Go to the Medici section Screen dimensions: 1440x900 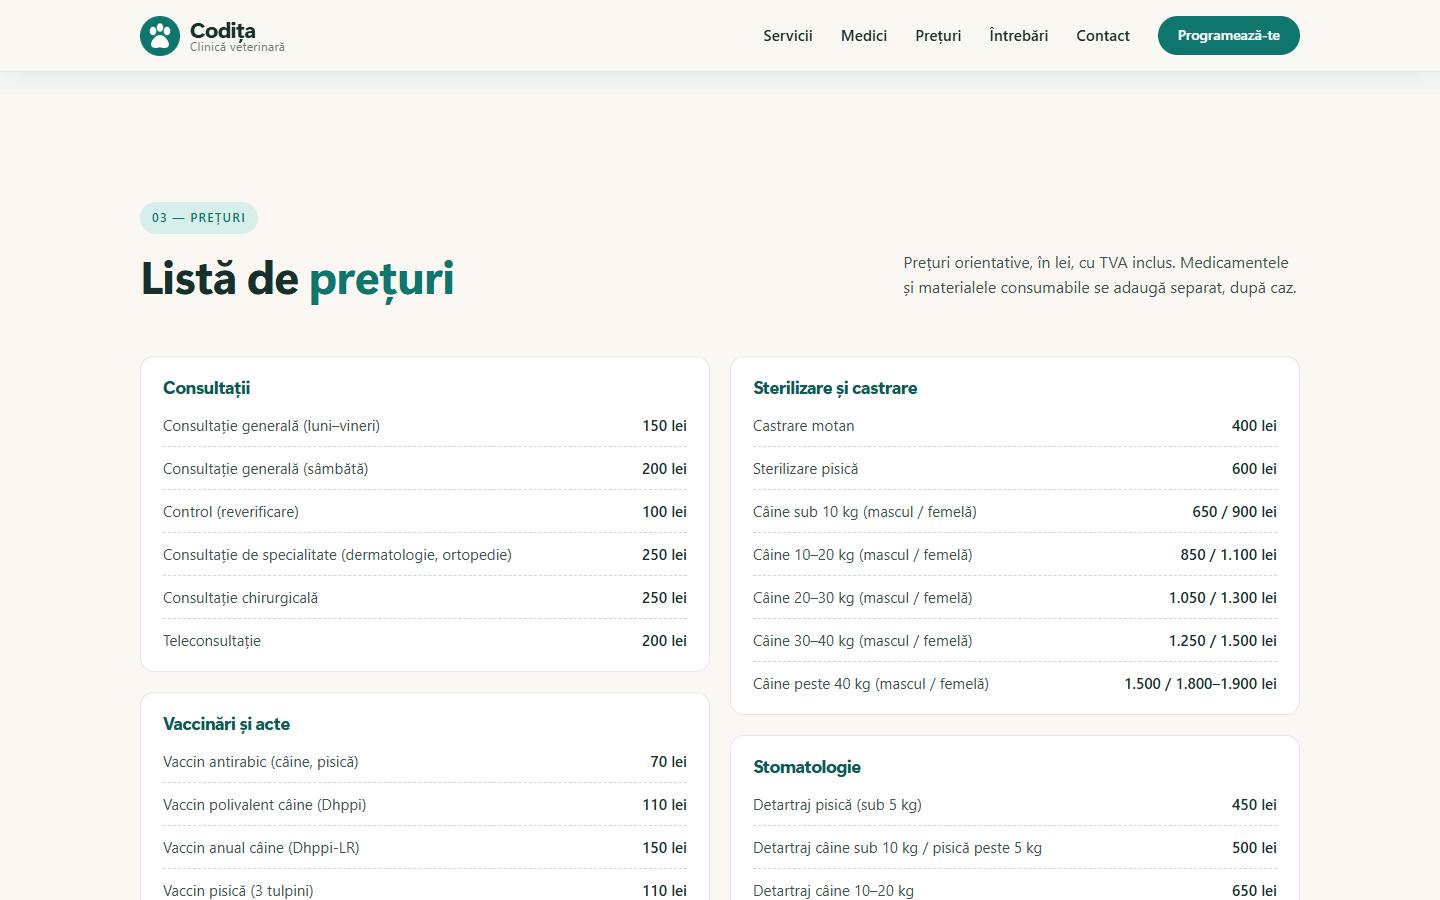click(x=864, y=36)
